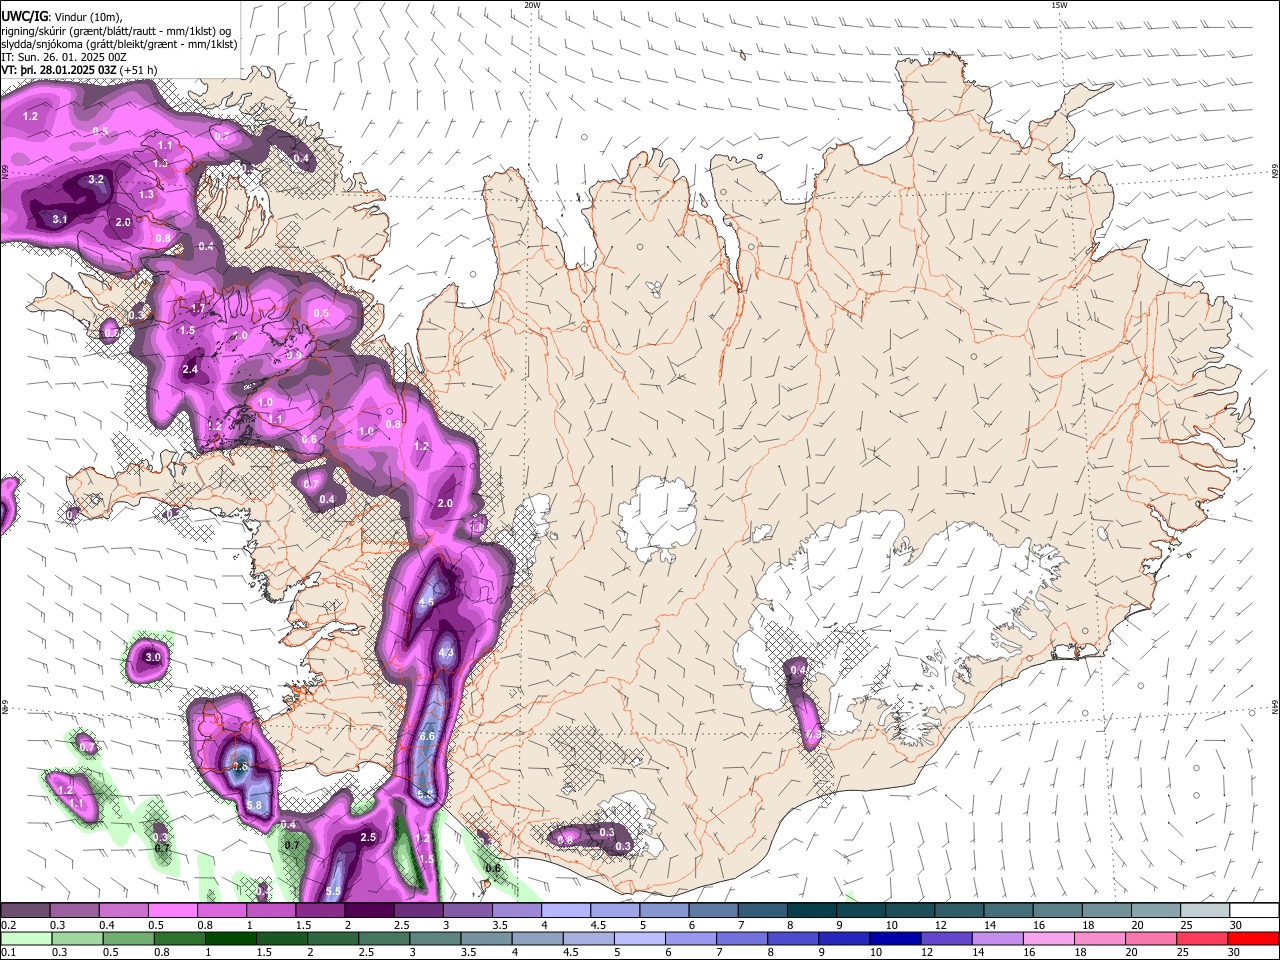Click the 2.4 precipitation value on the map

pos(190,370)
